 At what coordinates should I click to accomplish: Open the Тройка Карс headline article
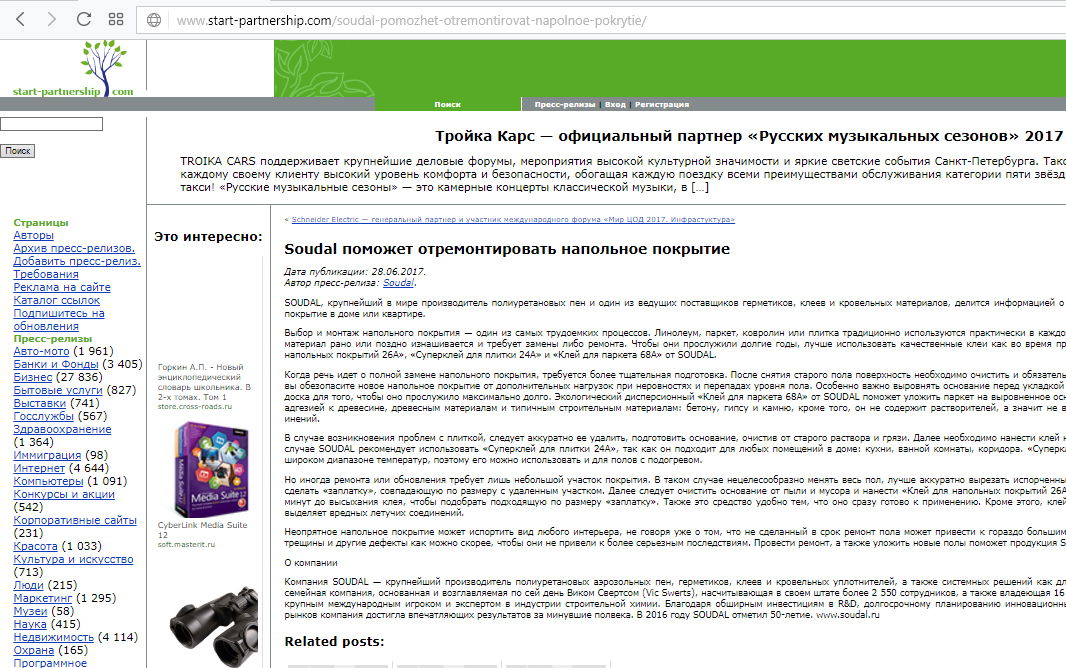749,136
